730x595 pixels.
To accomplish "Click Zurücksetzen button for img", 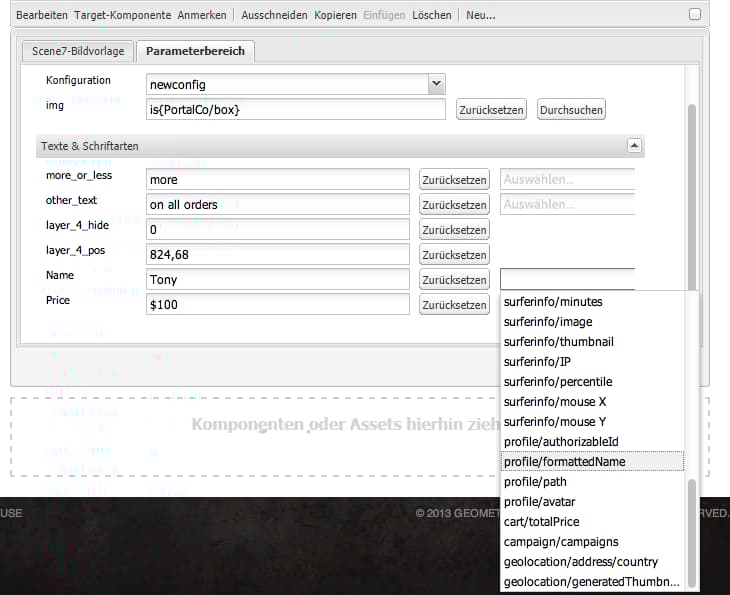I will [491, 110].
